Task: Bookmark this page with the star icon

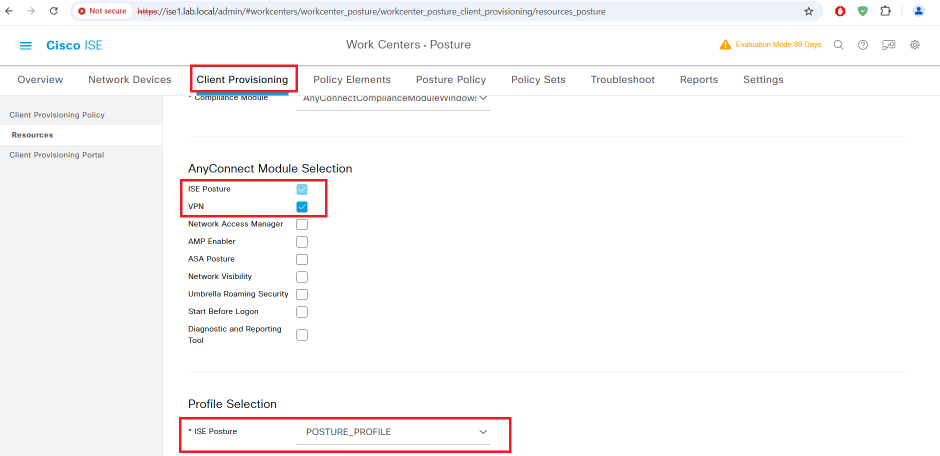Action: point(808,11)
